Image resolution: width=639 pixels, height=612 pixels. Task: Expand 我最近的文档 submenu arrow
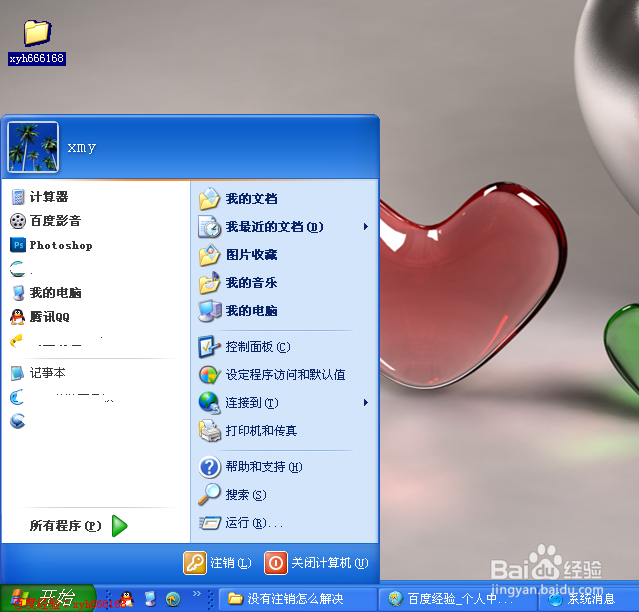coord(366,227)
